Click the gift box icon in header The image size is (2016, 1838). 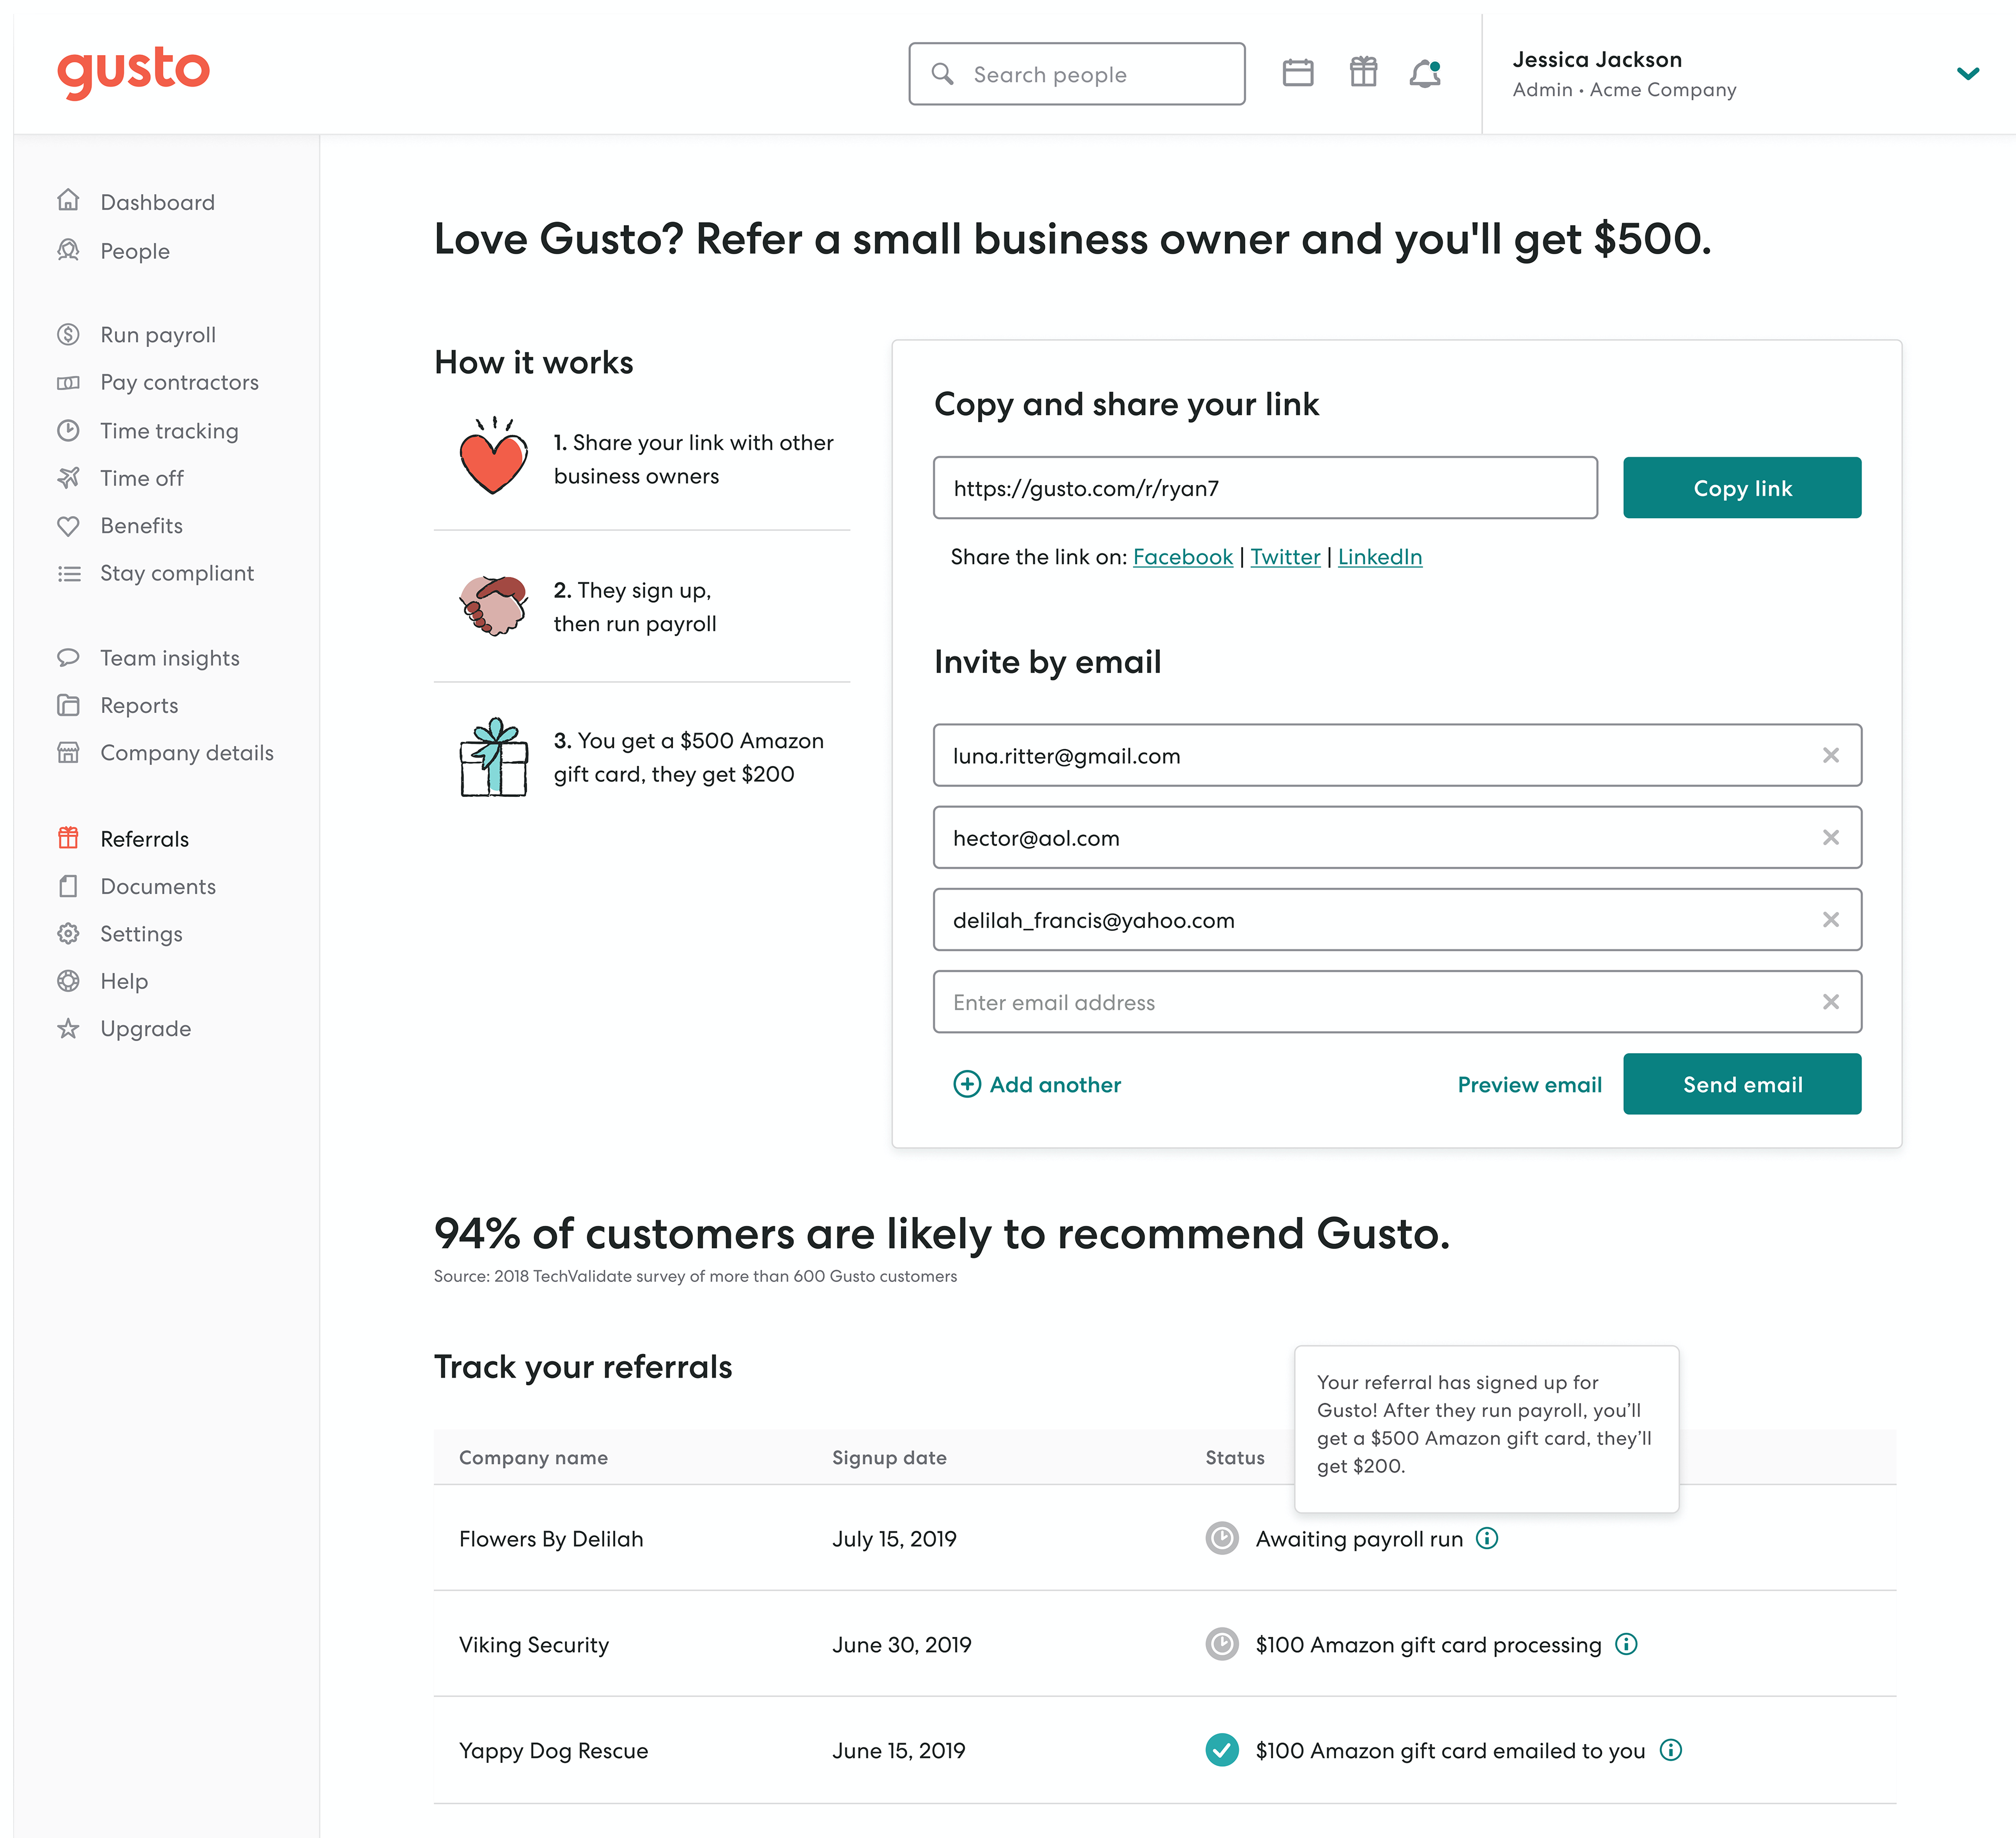[1363, 72]
